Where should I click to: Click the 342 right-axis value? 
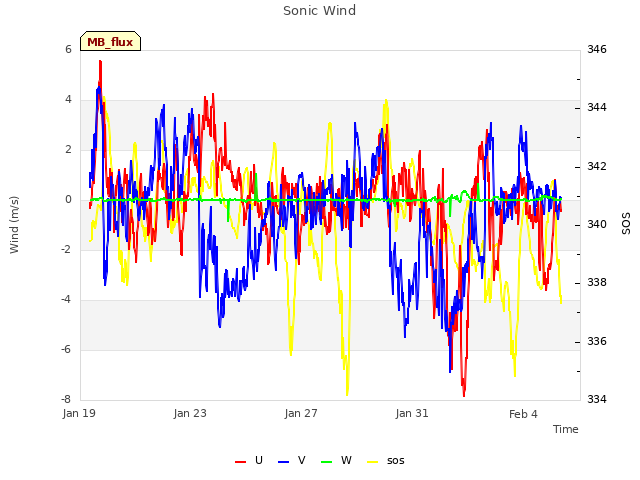(x=597, y=166)
